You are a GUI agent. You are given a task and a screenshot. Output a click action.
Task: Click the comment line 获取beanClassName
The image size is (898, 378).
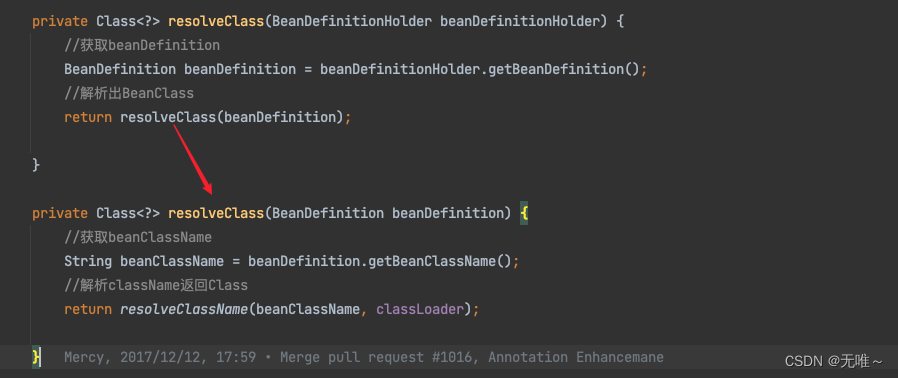138,237
